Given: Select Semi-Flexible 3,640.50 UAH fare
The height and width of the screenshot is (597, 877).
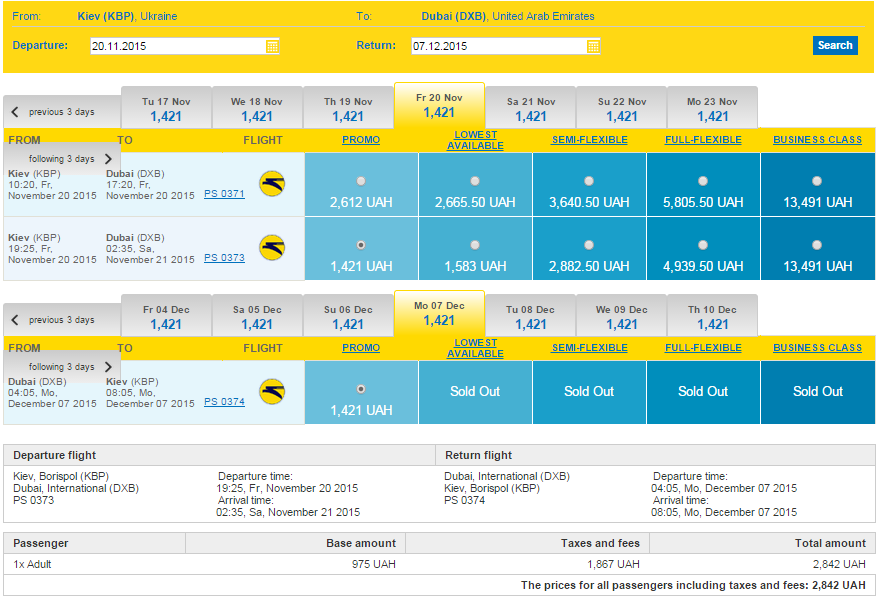Looking at the screenshot, I should [x=589, y=181].
